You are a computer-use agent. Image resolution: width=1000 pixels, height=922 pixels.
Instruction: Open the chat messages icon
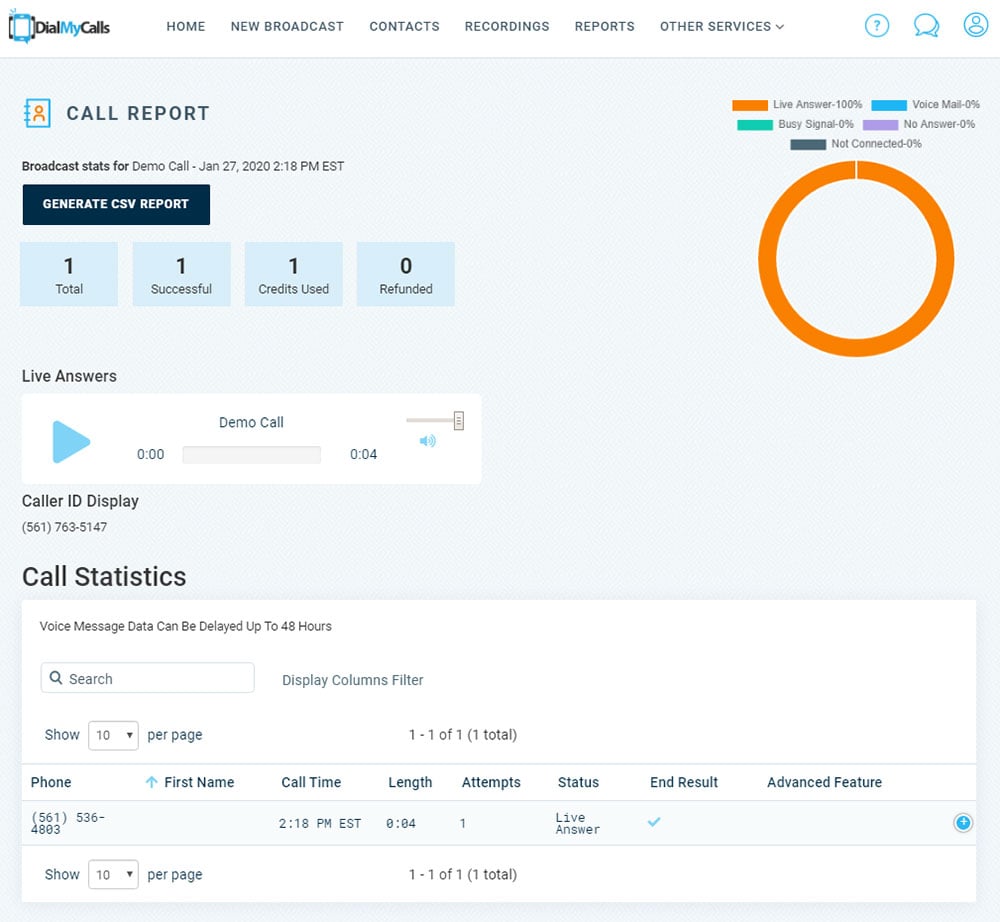[926, 26]
